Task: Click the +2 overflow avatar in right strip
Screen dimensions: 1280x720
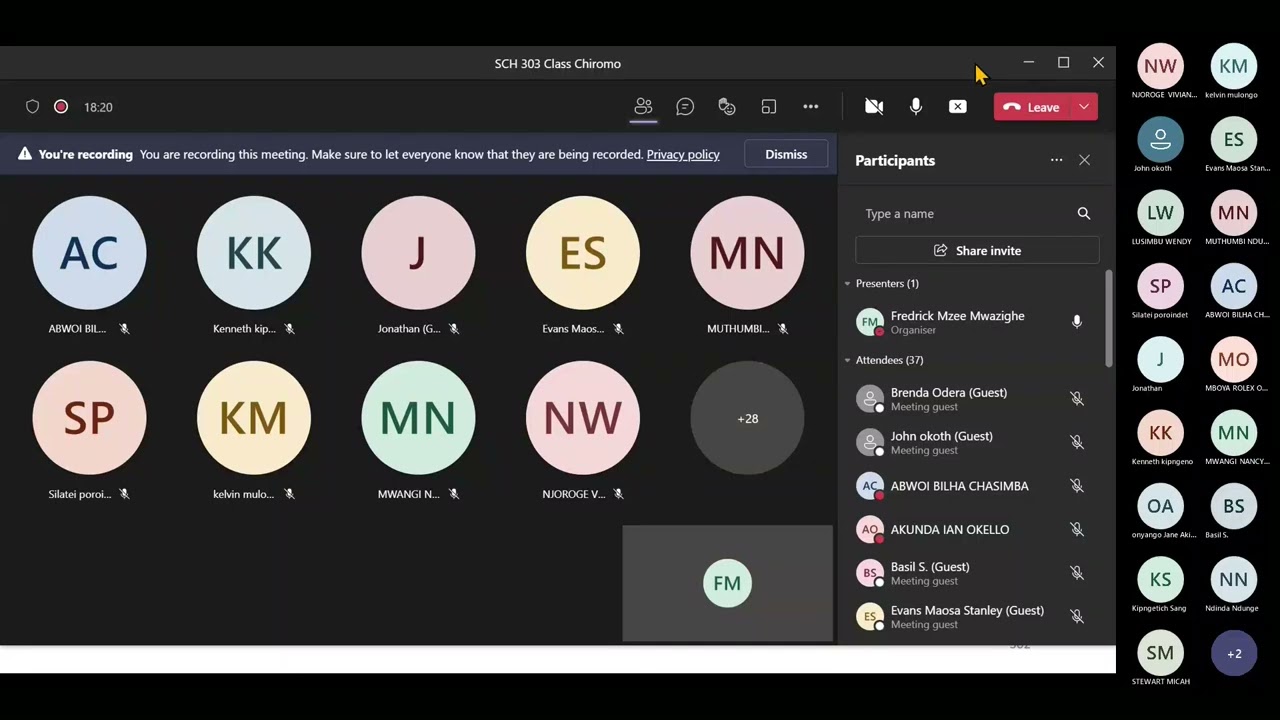Action: click(1234, 654)
